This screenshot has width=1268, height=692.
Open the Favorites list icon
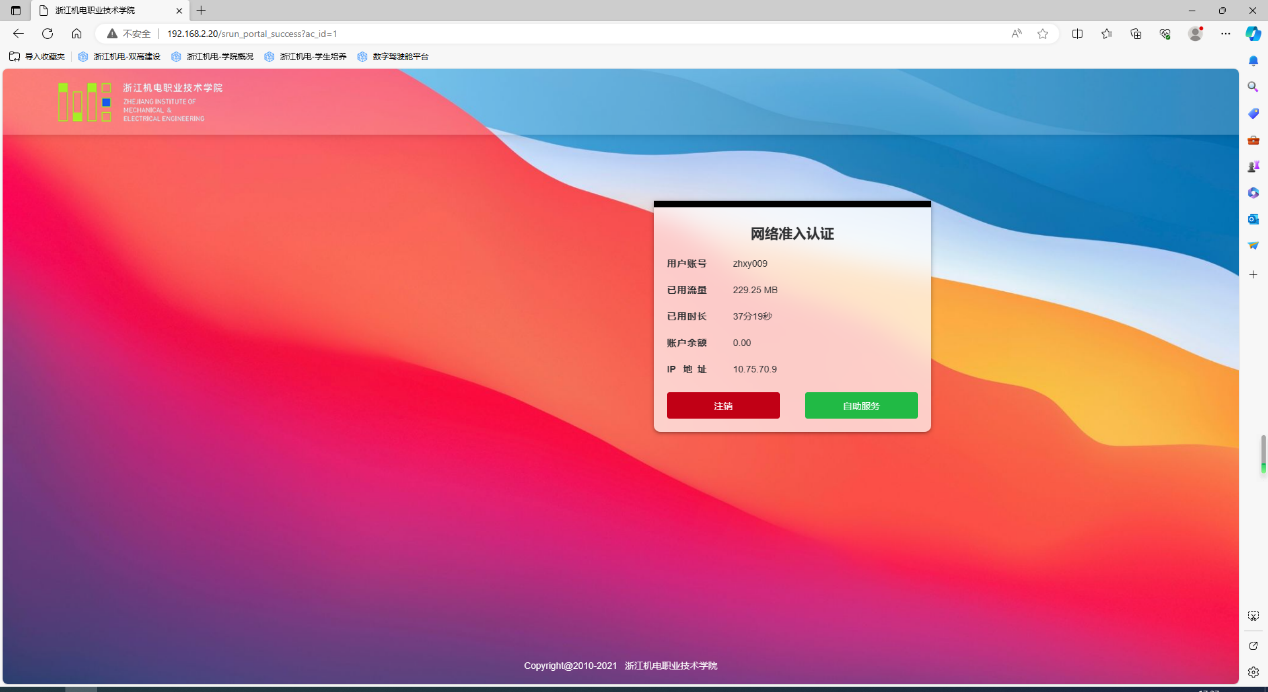pyautogui.click(x=1106, y=33)
